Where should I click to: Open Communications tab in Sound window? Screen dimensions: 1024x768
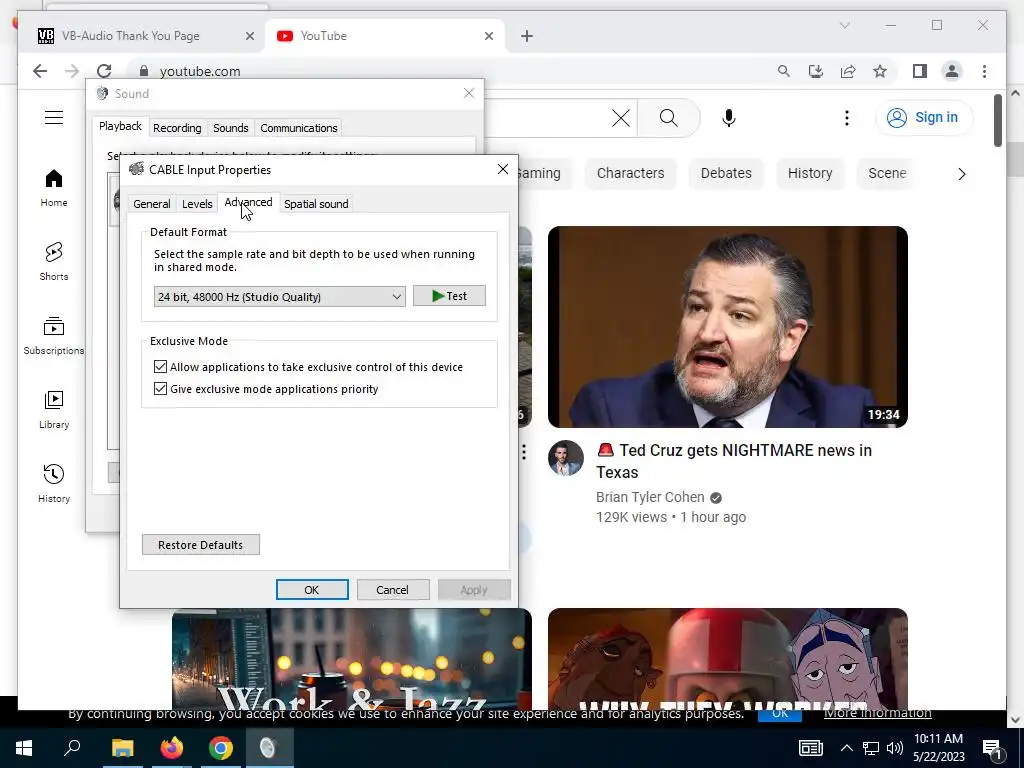[299, 128]
